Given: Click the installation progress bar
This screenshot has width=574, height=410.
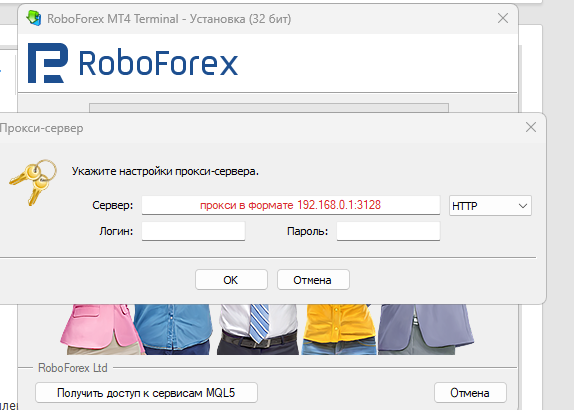Looking at the screenshot, I should tap(269, 108).
